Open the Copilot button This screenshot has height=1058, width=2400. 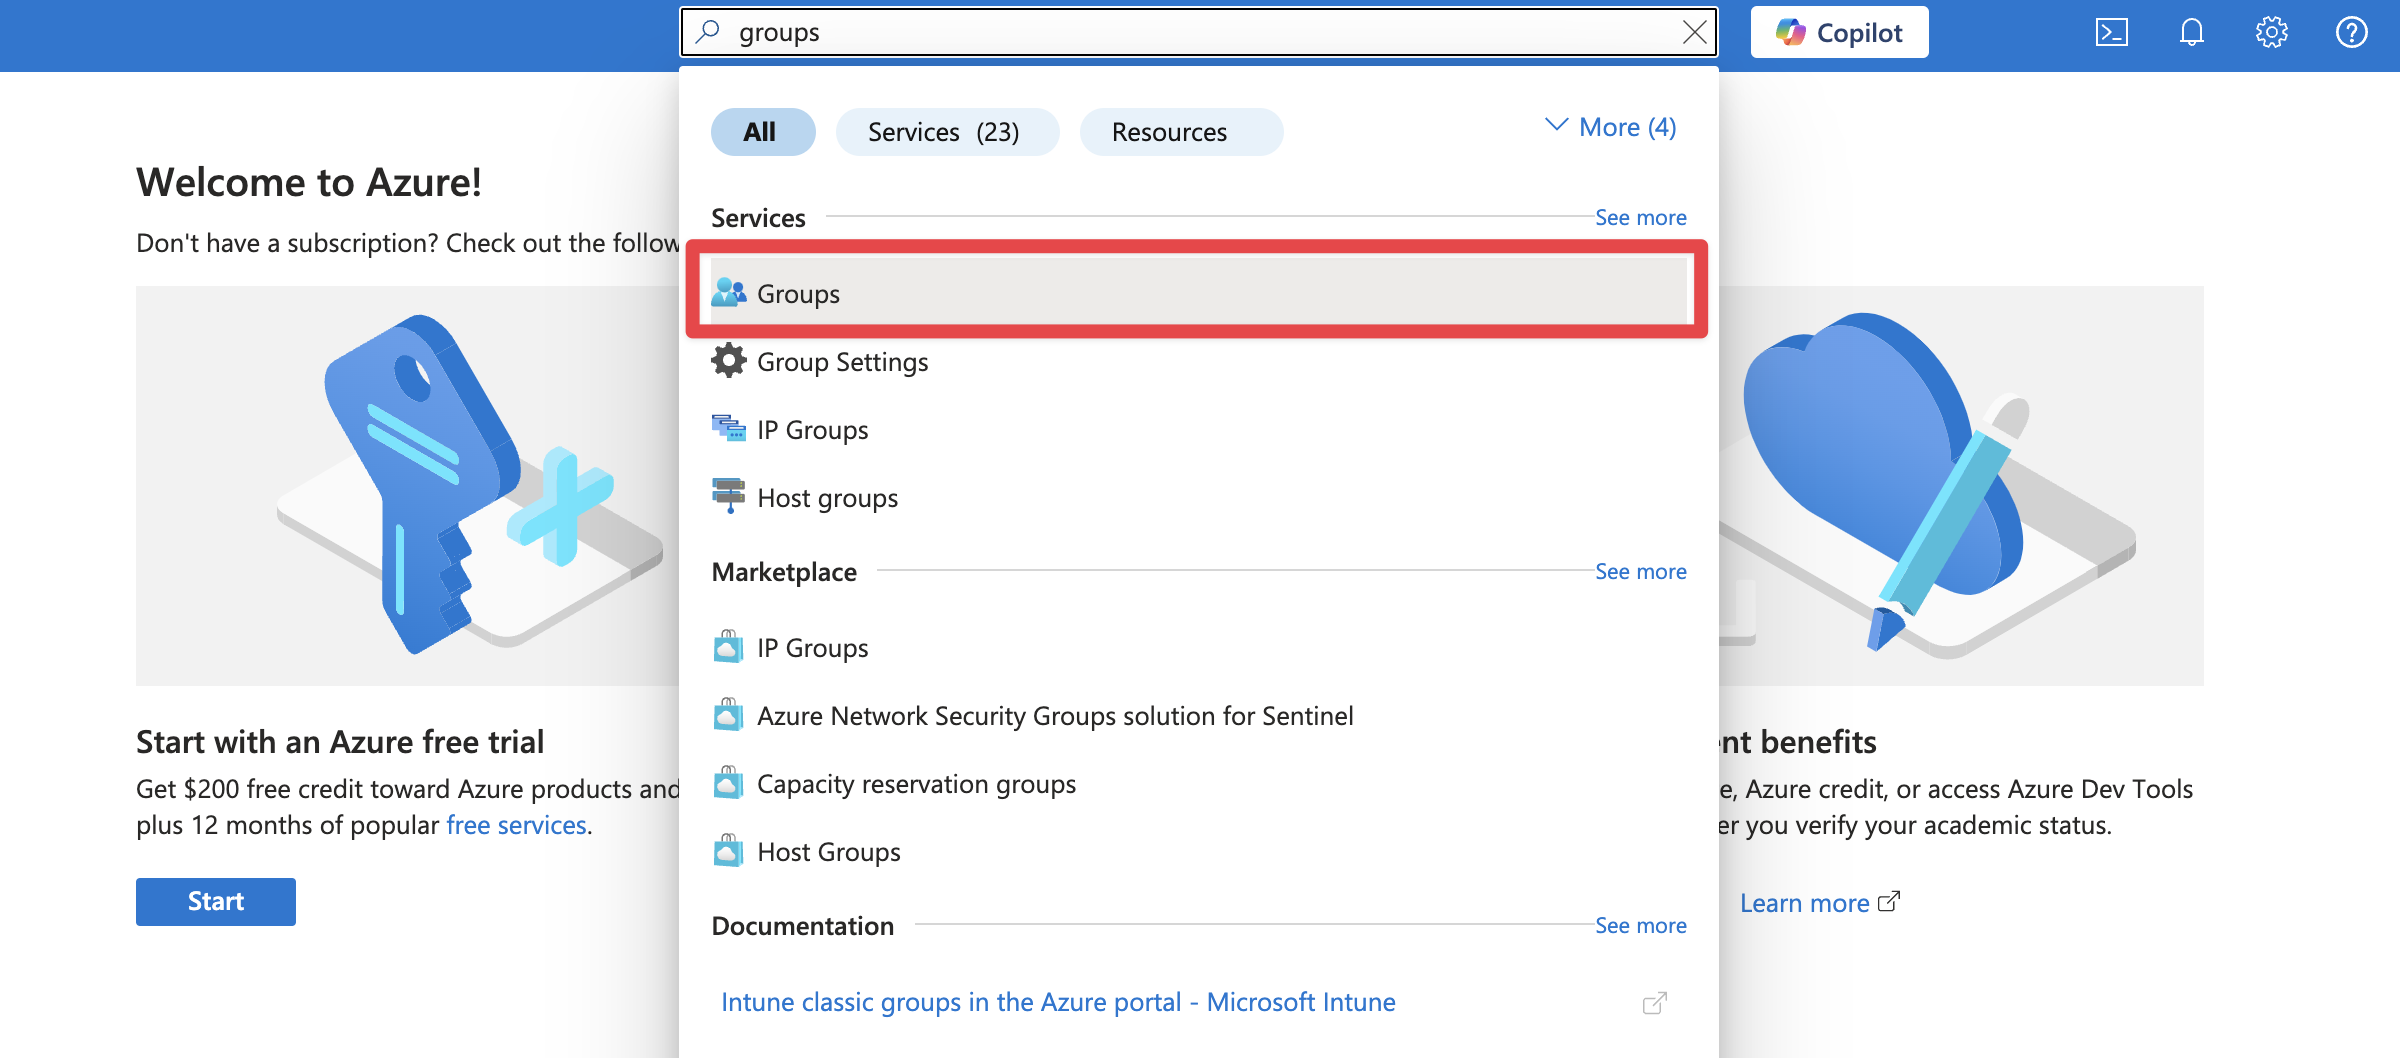tap(1839, 33)
